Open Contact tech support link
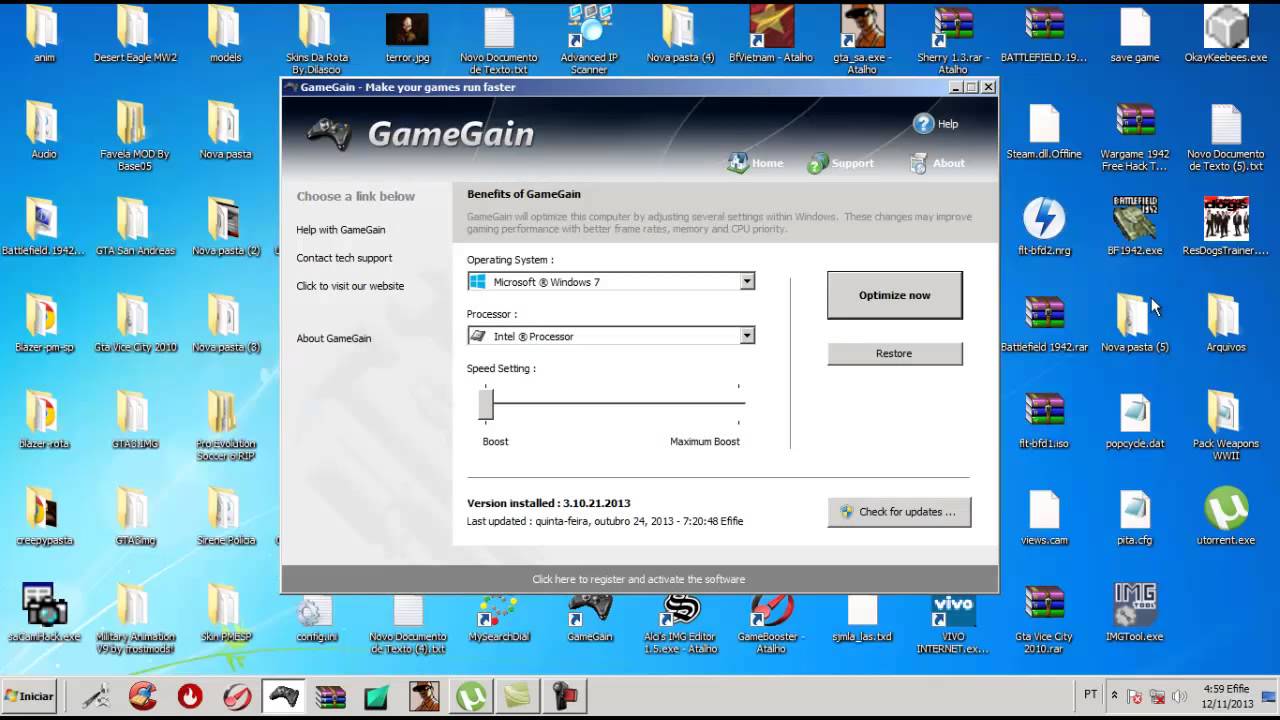The width and height of the screenshot is (1280, 720). 344,258
